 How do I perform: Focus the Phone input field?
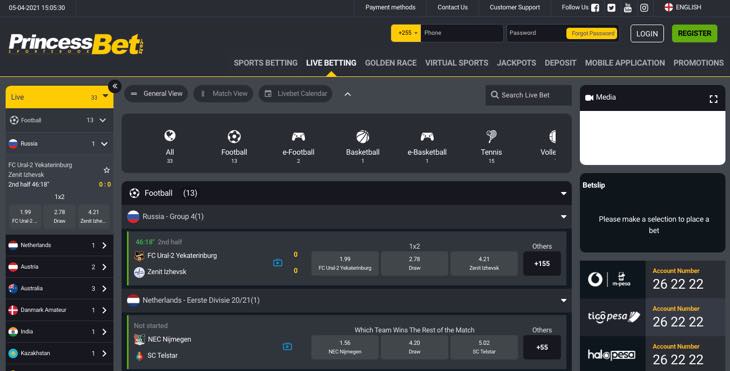click(462, 33)
